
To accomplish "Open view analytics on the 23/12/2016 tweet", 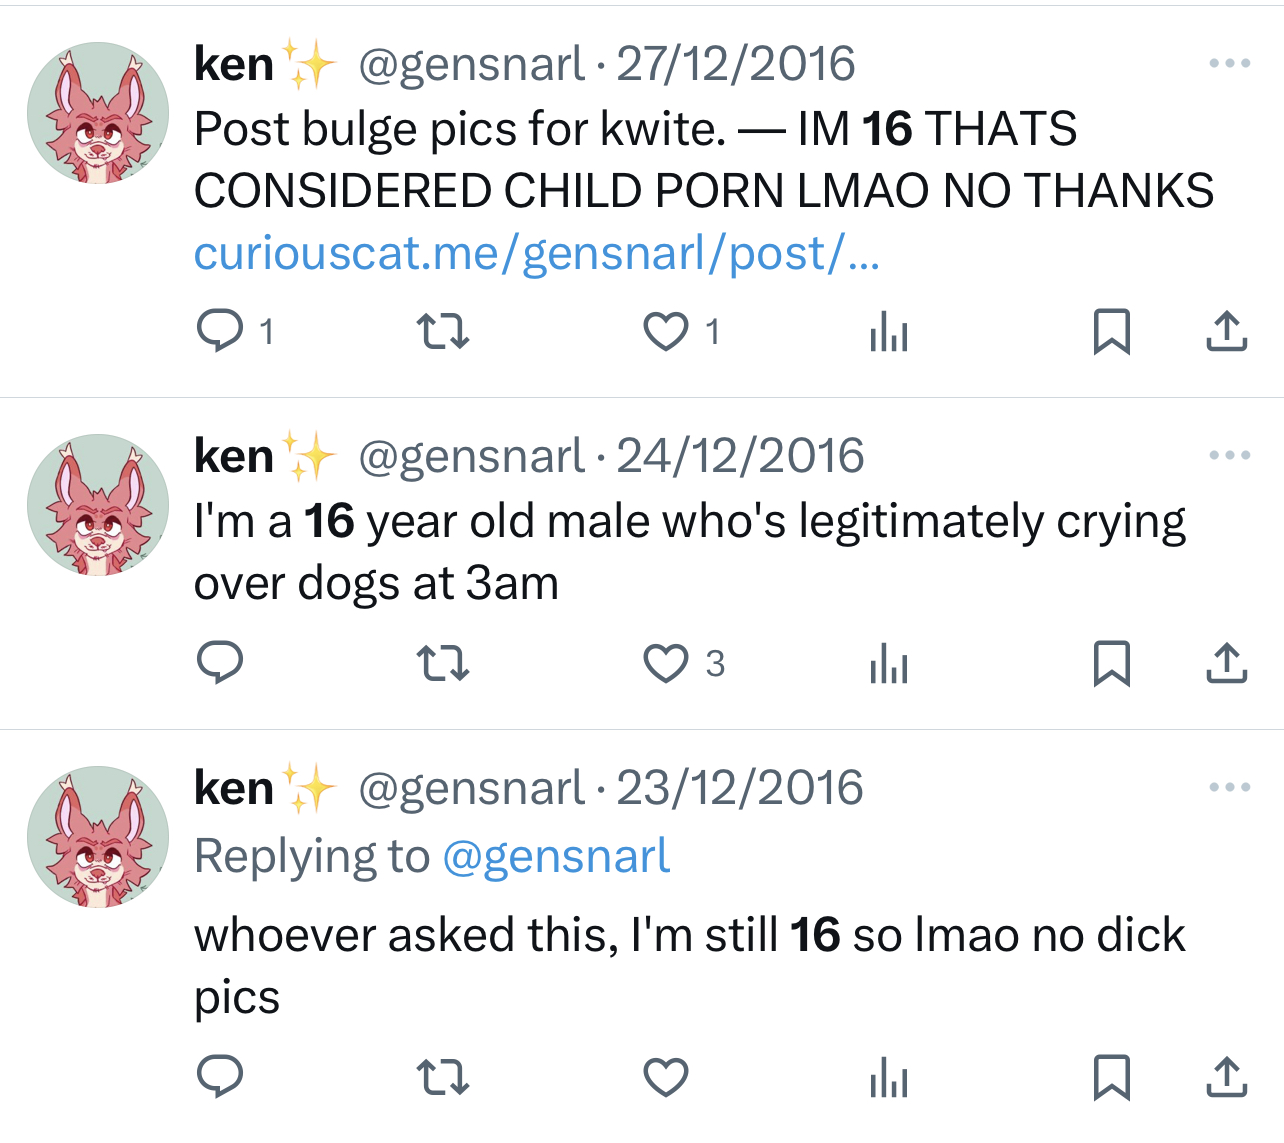I will (x=888, y=1078).
